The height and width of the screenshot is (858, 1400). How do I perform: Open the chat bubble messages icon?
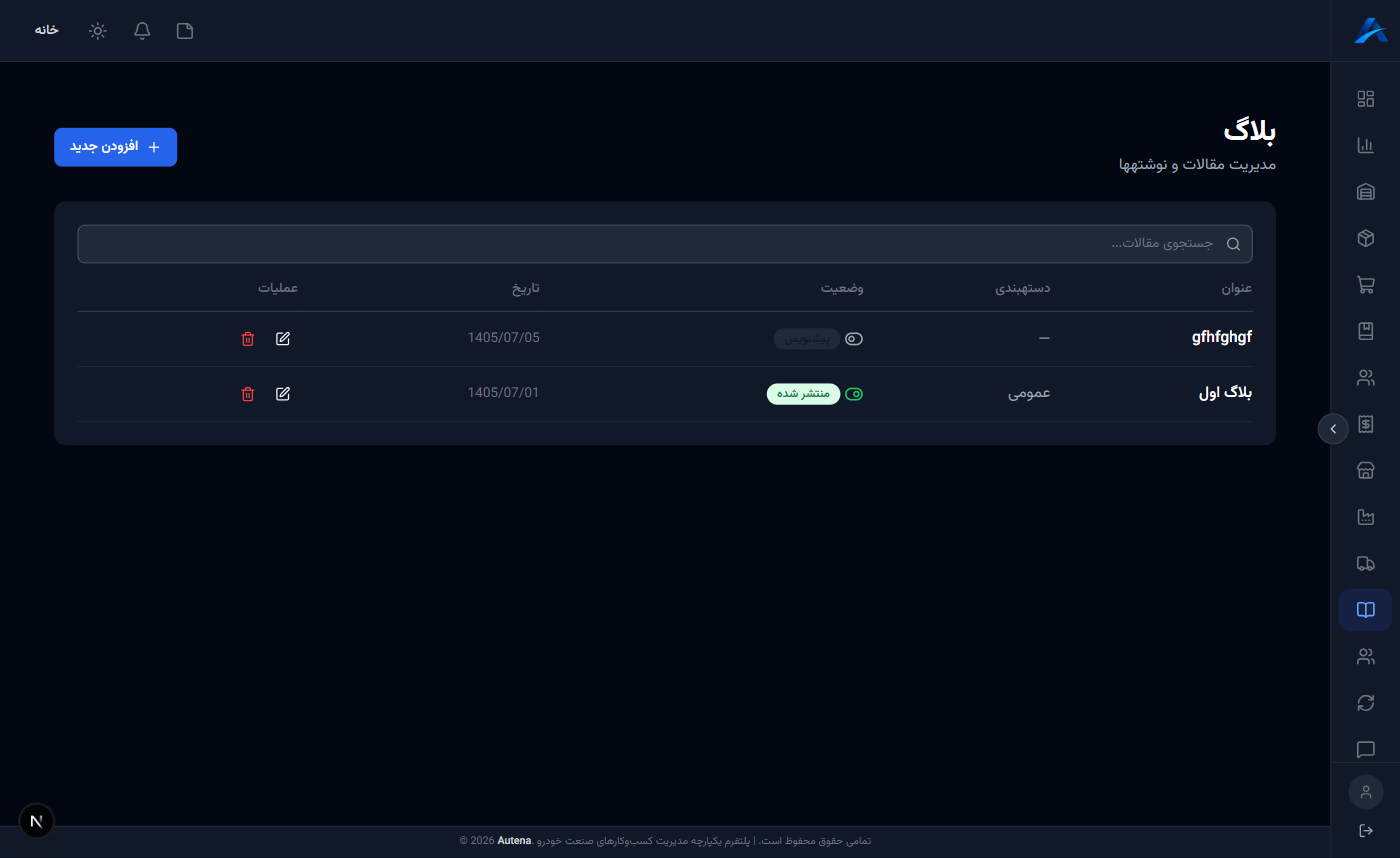1365,750
